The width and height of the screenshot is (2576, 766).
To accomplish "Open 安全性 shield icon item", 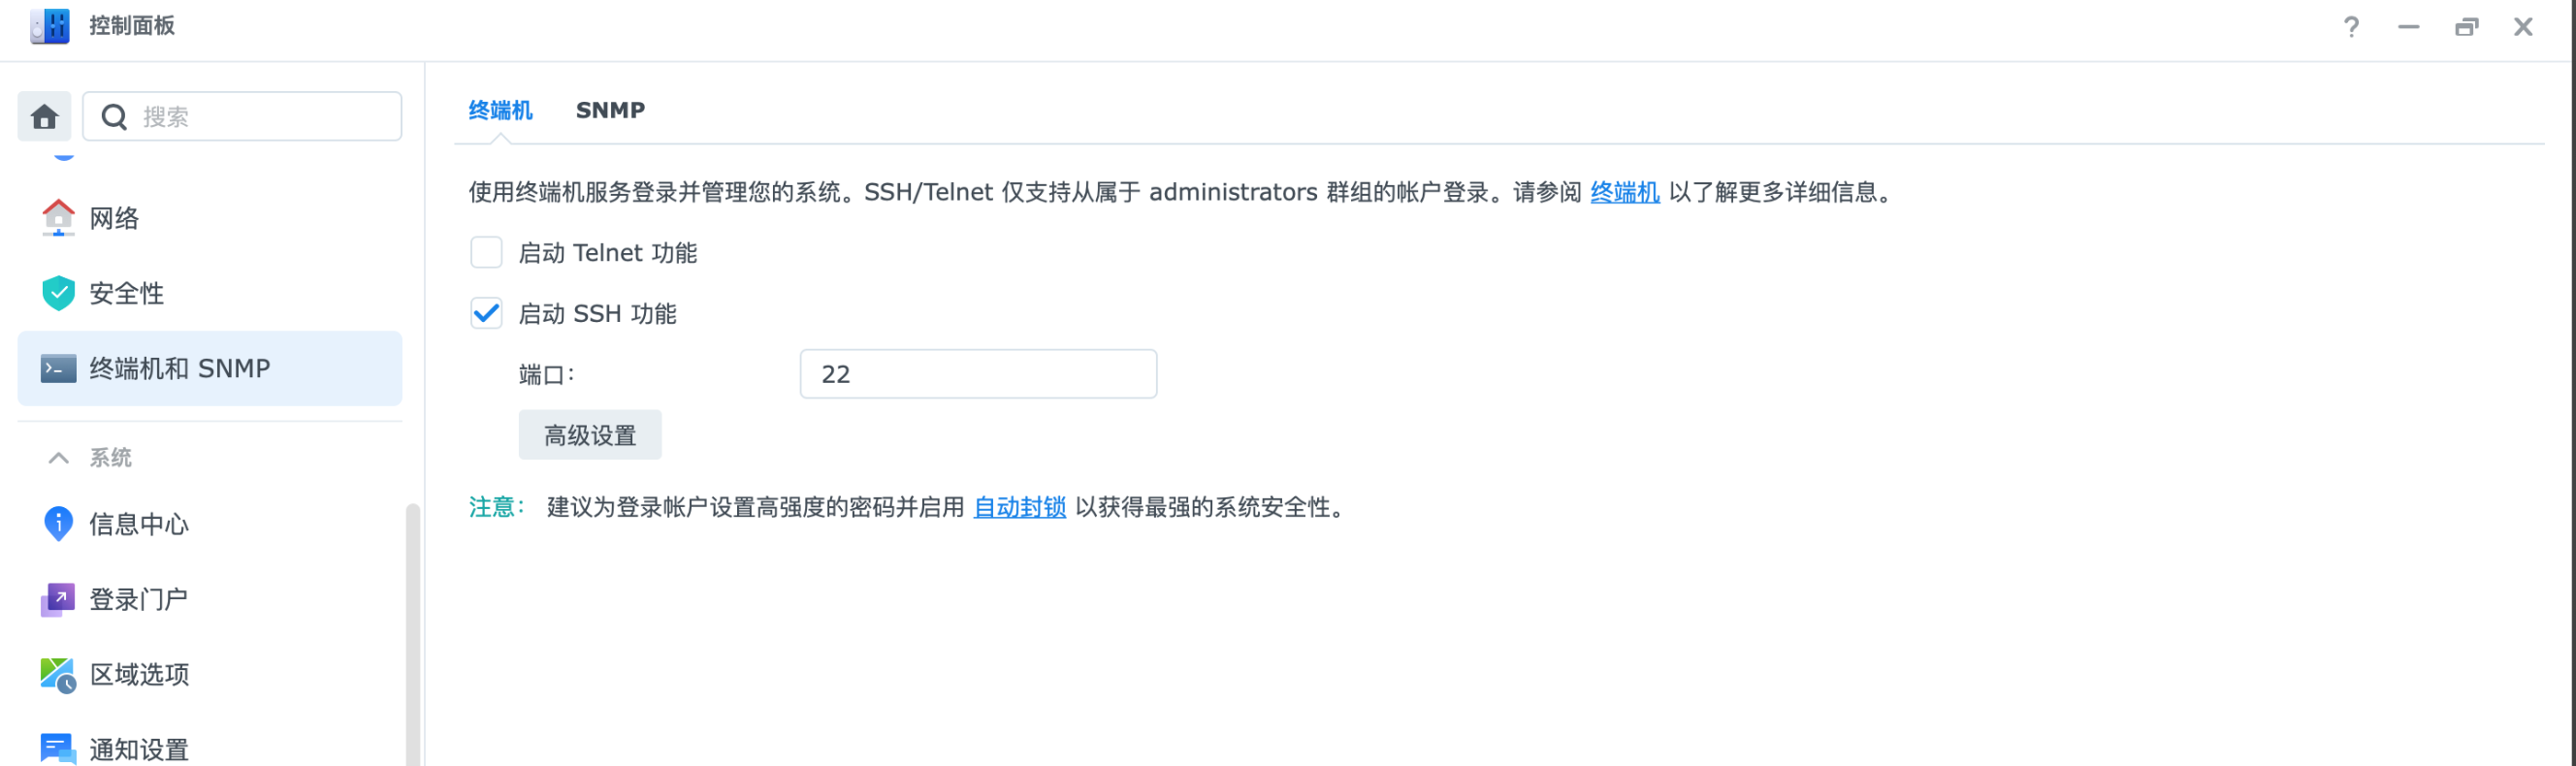I will click(x=58, y=293).
